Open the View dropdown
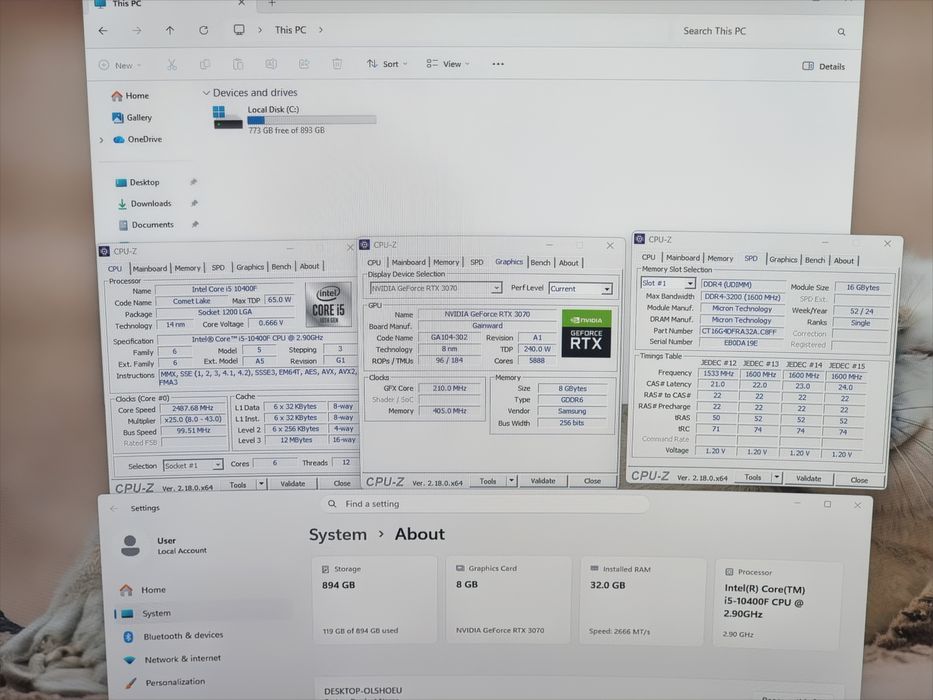This screenshot has width=933, height=700. (448, 64)
